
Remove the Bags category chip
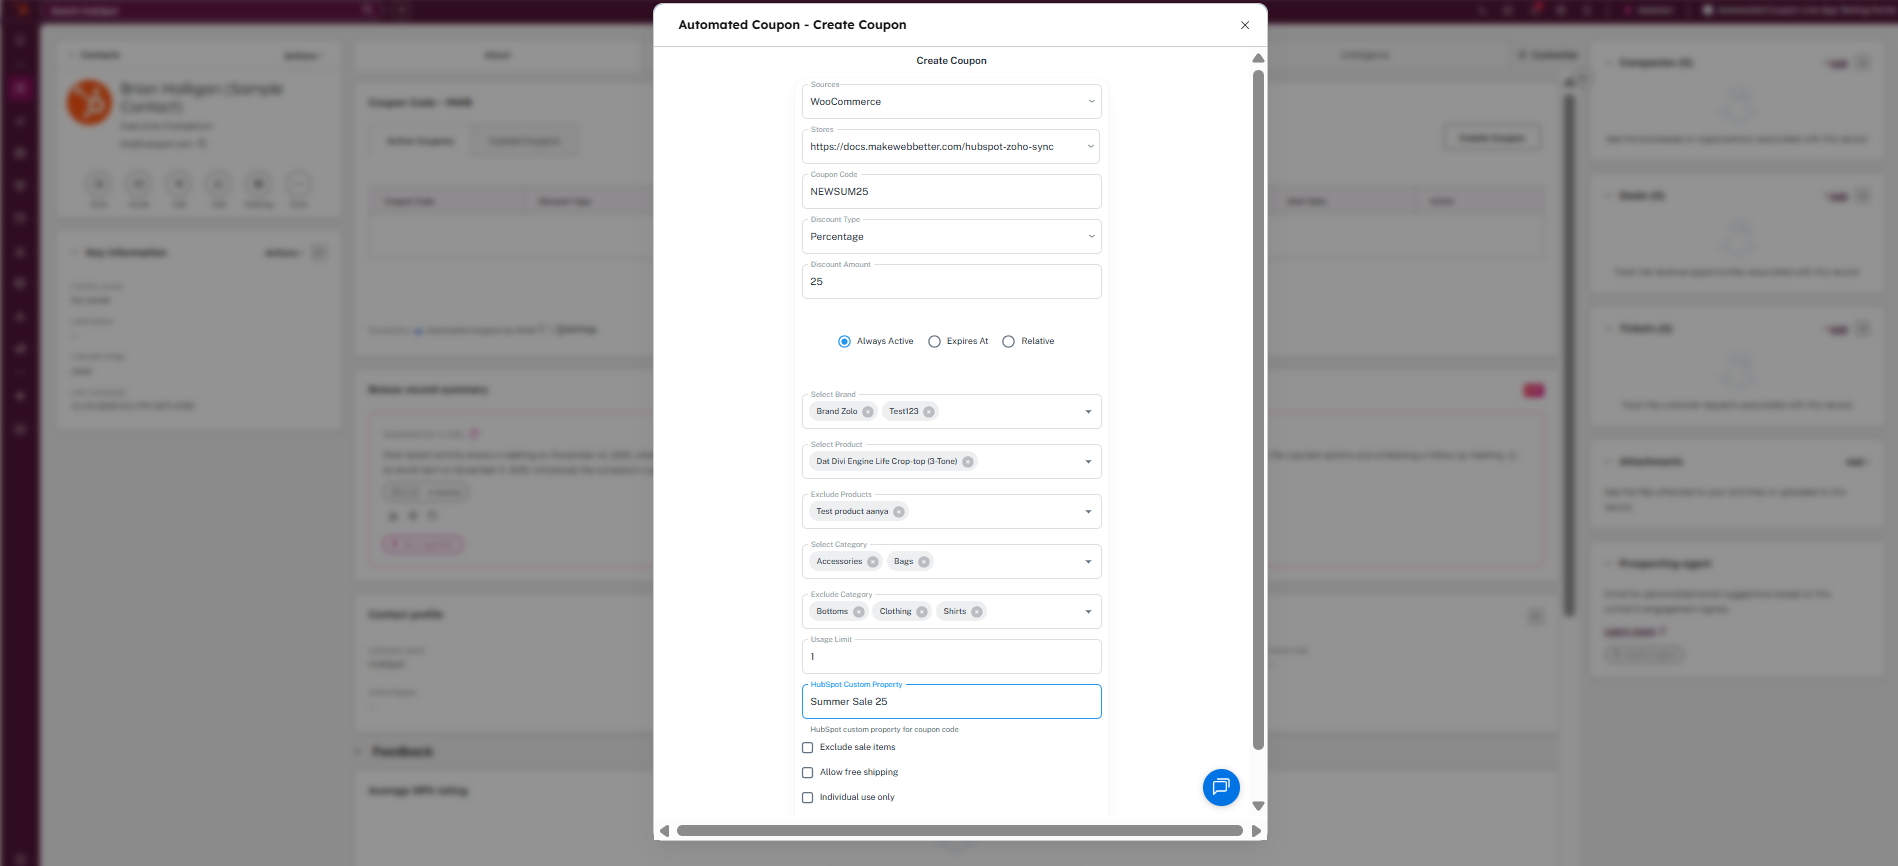[x=924, y=562]
